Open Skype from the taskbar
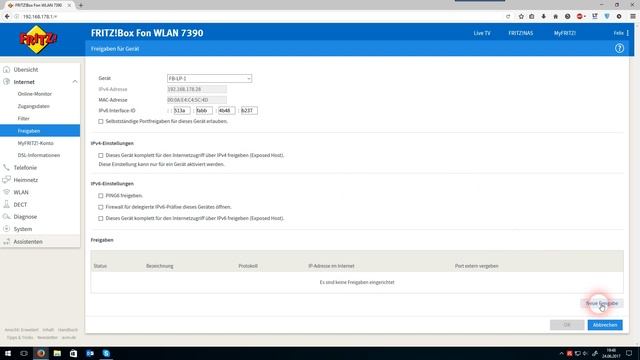 click(x=106, y=353)
